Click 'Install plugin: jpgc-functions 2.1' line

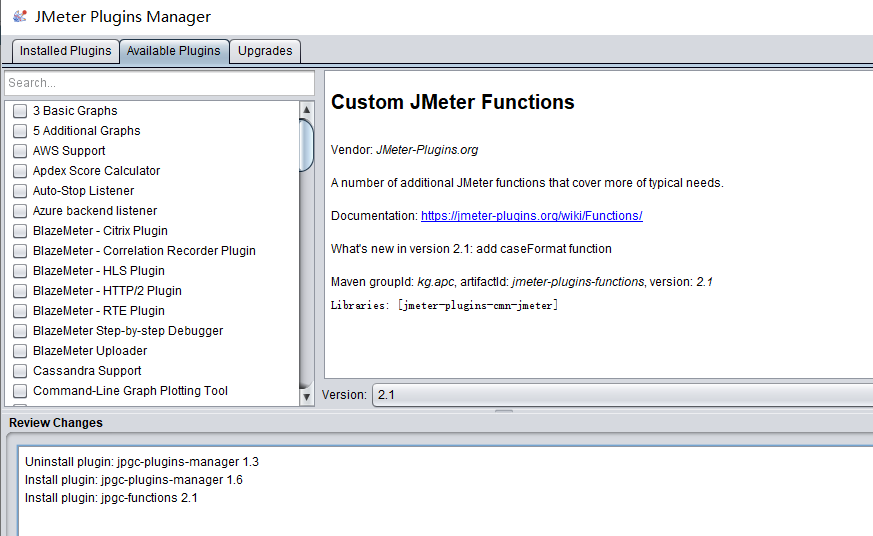pos(111,498)
